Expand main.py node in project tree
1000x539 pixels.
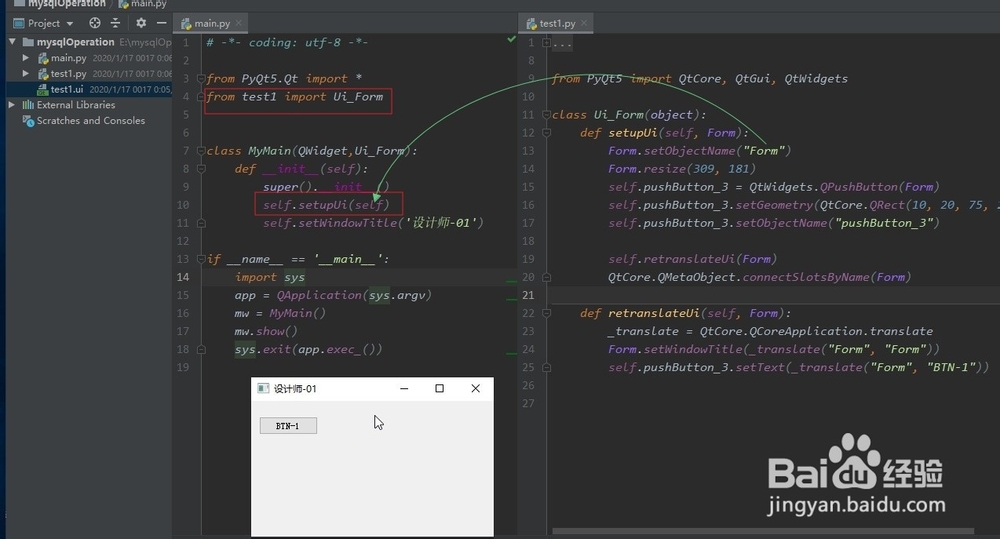(26, 58)
